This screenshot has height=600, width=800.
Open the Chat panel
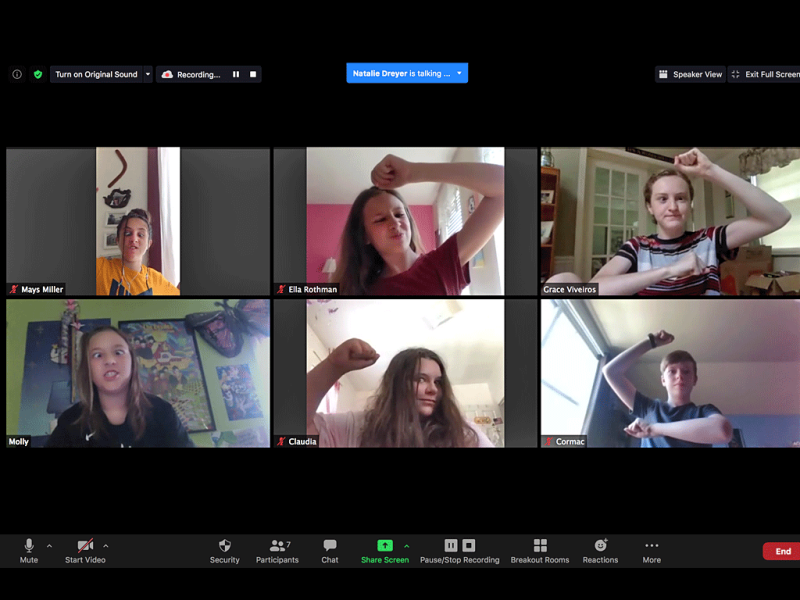point(330,551)
